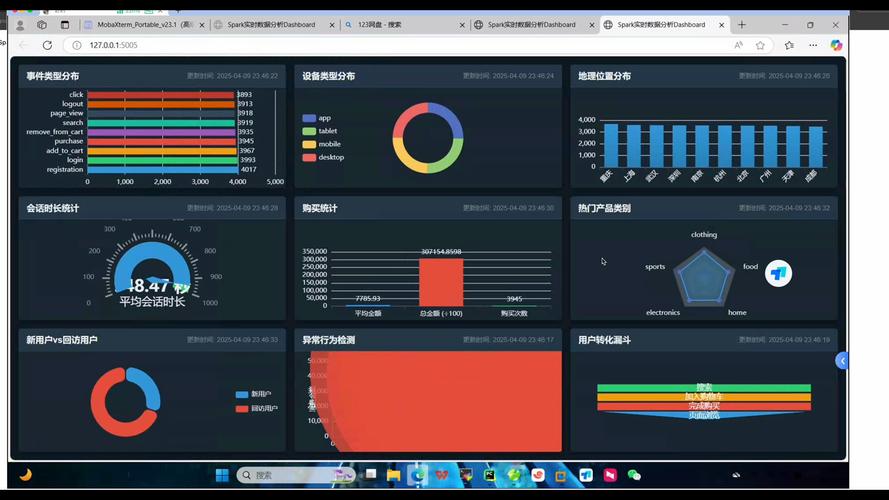The image size is (889, 500).
Task: Open the browser settings three-dot menu
Action: point(813,45)
